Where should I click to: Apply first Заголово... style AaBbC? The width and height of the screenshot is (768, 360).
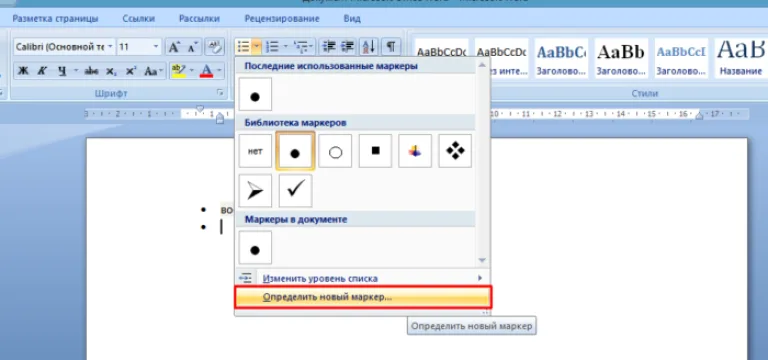(x=561, y=58)
